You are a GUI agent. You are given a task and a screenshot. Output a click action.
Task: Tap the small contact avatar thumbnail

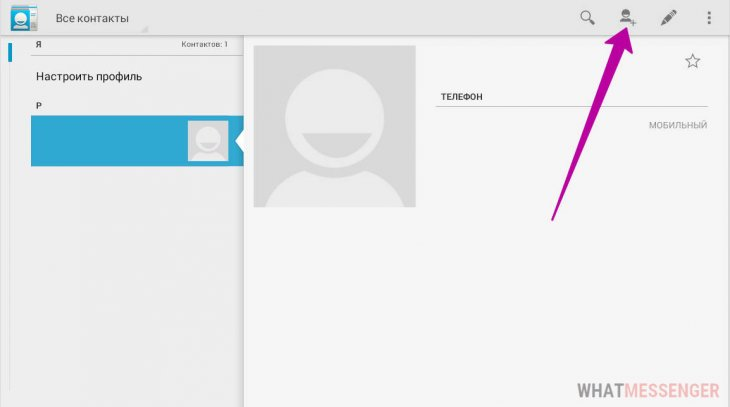(208, 141)
